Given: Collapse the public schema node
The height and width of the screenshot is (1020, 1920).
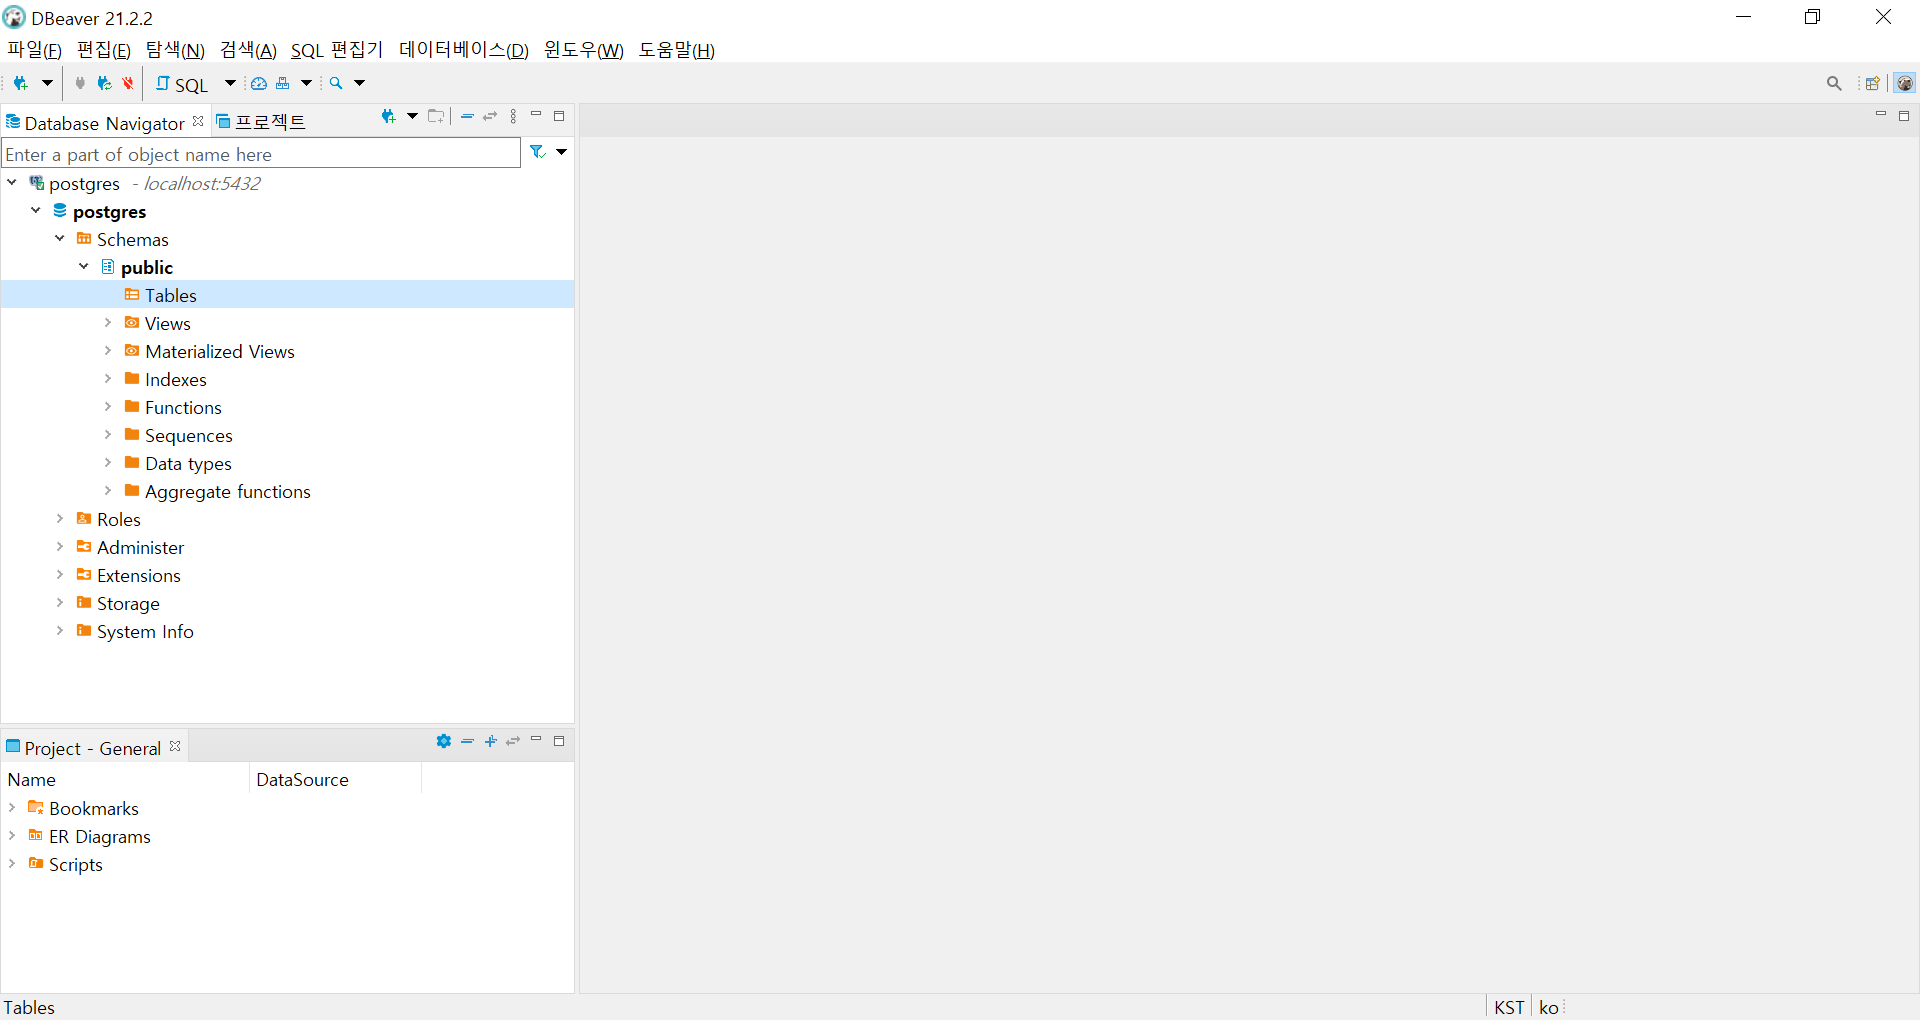Looking at the screenshot, I should pyautogui.click(x=84, y=267).
